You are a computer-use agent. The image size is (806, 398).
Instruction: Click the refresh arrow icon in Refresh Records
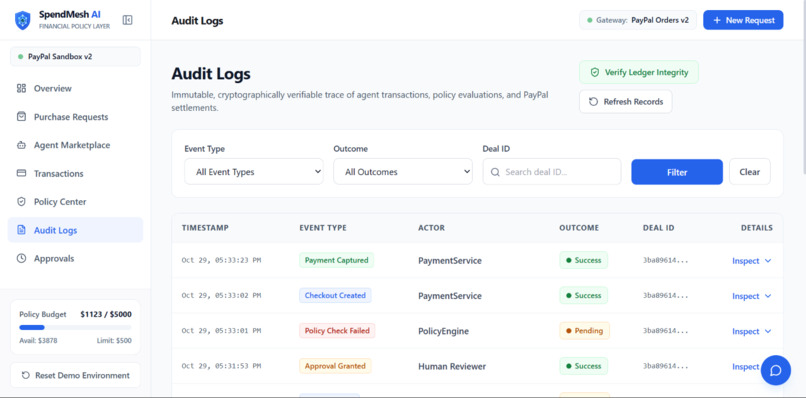[x=593, y=102]
